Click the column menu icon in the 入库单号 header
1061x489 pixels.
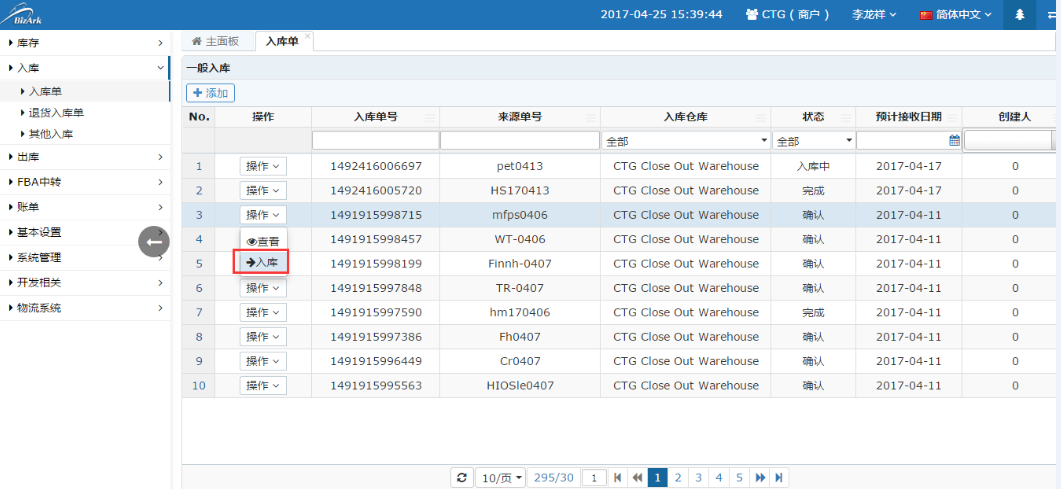430,118
